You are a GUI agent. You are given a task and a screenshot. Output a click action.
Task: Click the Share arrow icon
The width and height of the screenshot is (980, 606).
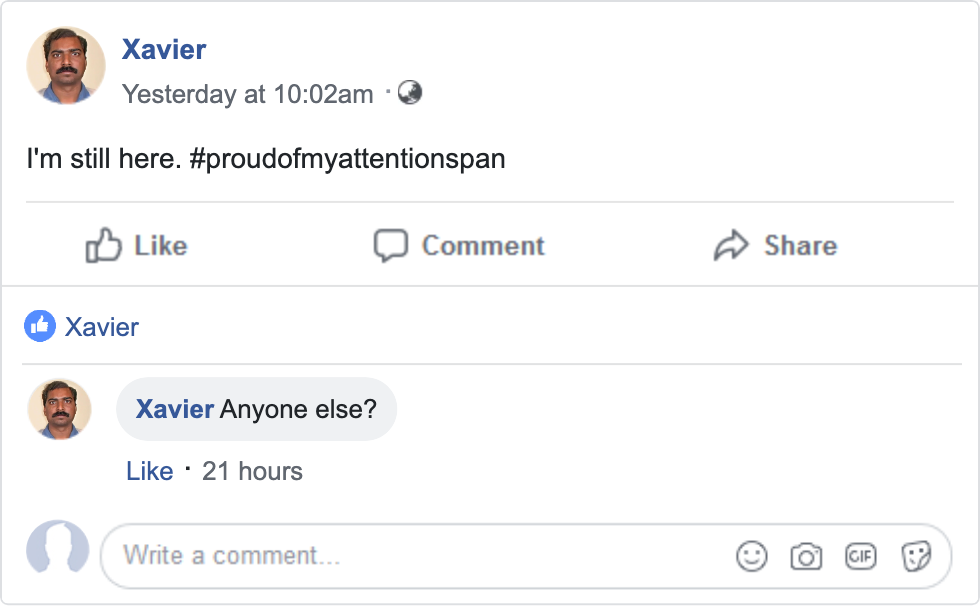tap(731, 245)
